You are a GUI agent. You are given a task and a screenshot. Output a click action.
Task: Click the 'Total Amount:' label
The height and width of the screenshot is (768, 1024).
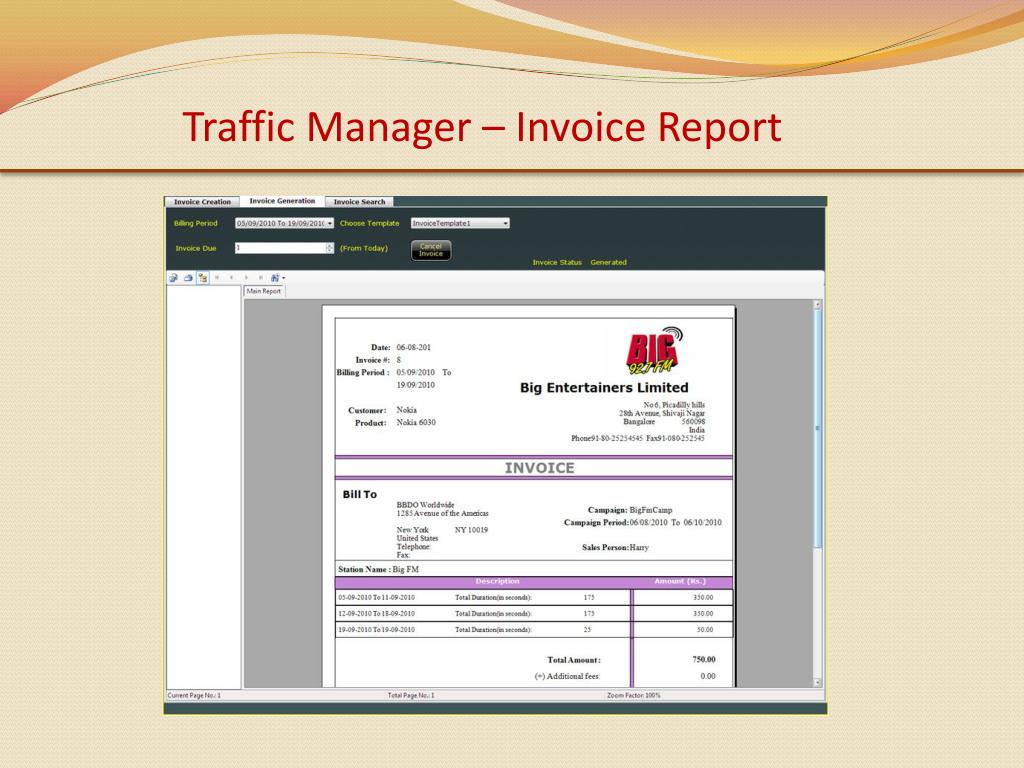[x=574, y=660]
